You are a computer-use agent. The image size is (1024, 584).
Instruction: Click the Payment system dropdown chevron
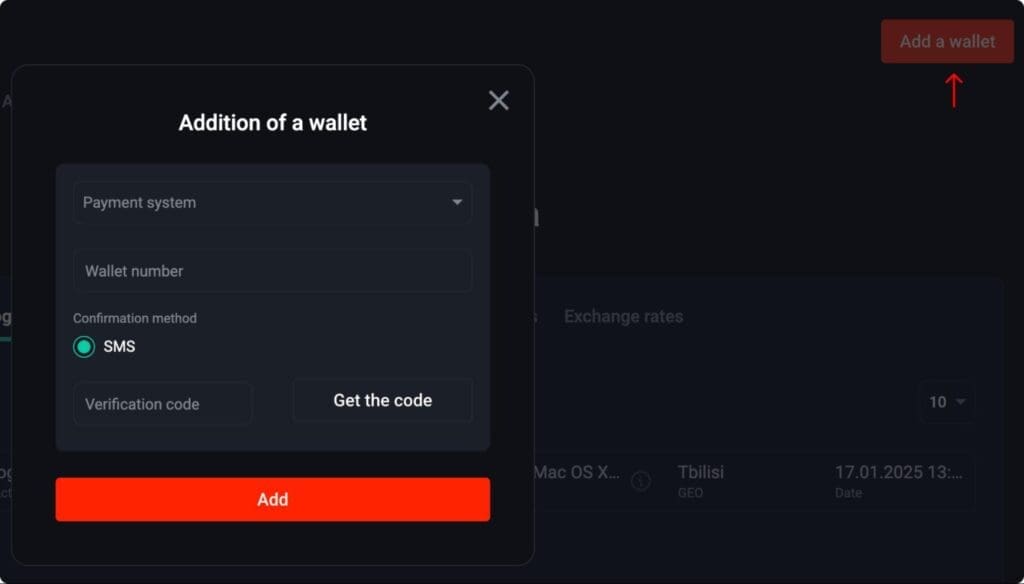pos(458,203)
